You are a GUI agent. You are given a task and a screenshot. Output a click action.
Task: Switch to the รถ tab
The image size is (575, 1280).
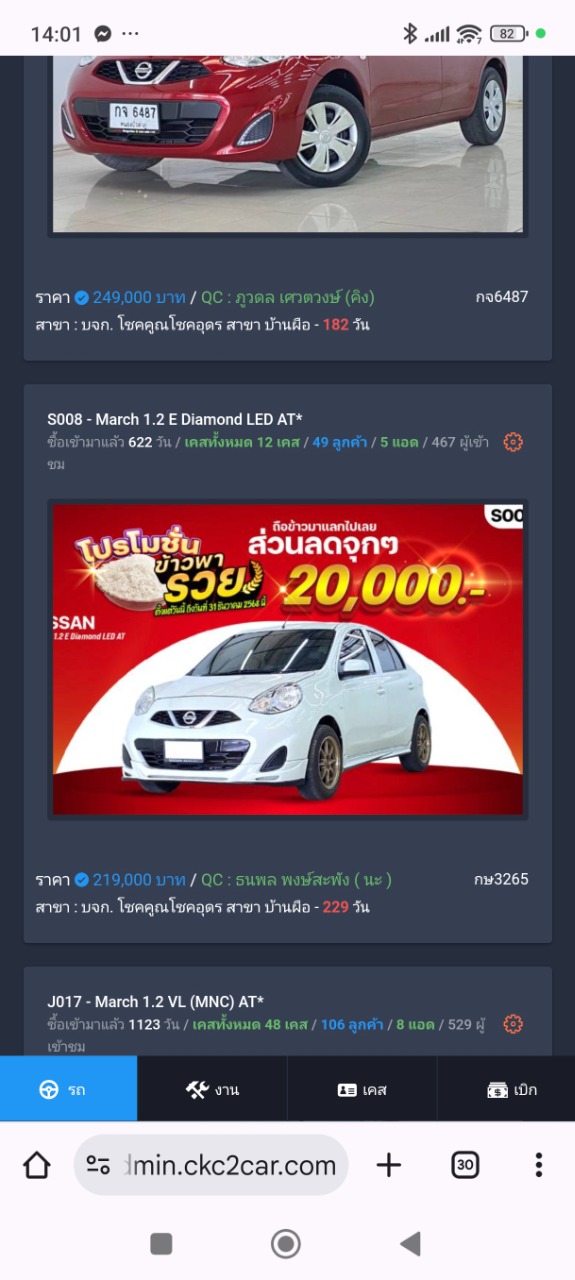pos(68,1089)
